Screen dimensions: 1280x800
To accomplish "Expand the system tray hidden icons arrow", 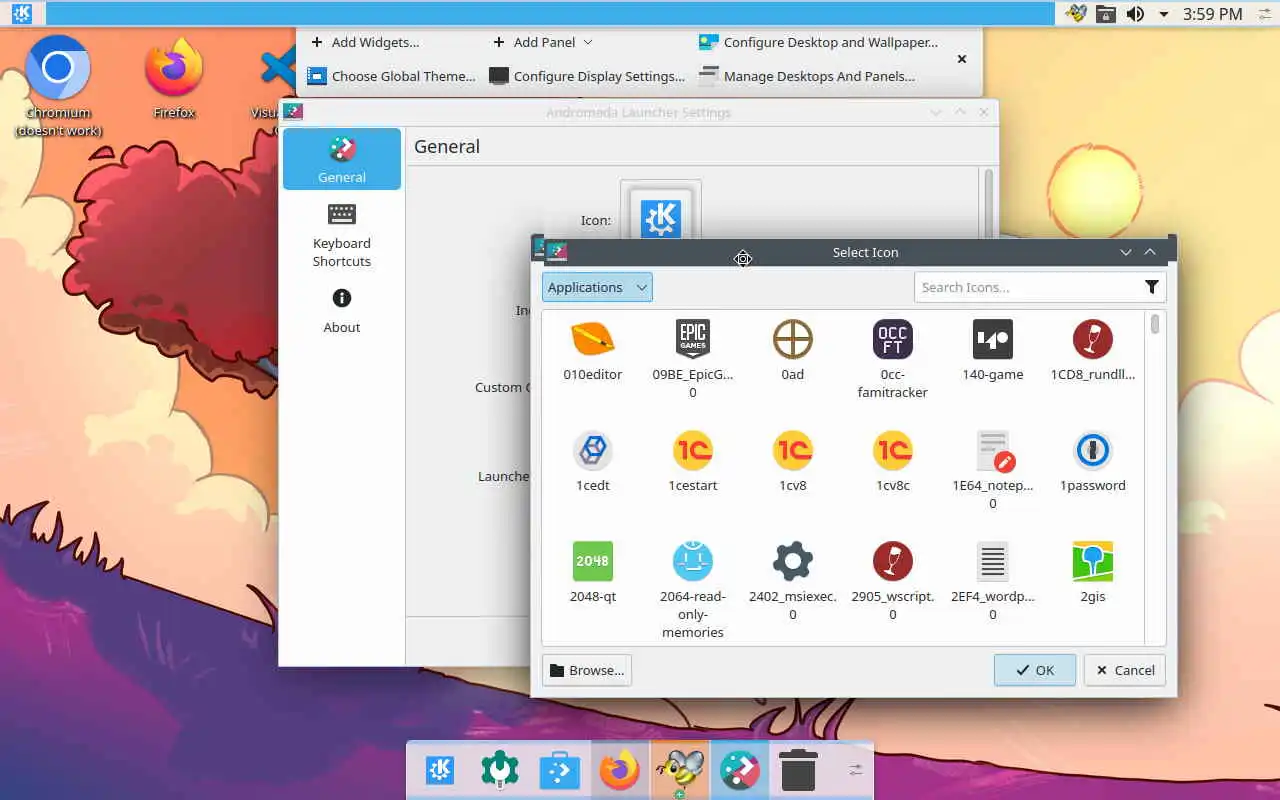I will (x=1164, y=14).
